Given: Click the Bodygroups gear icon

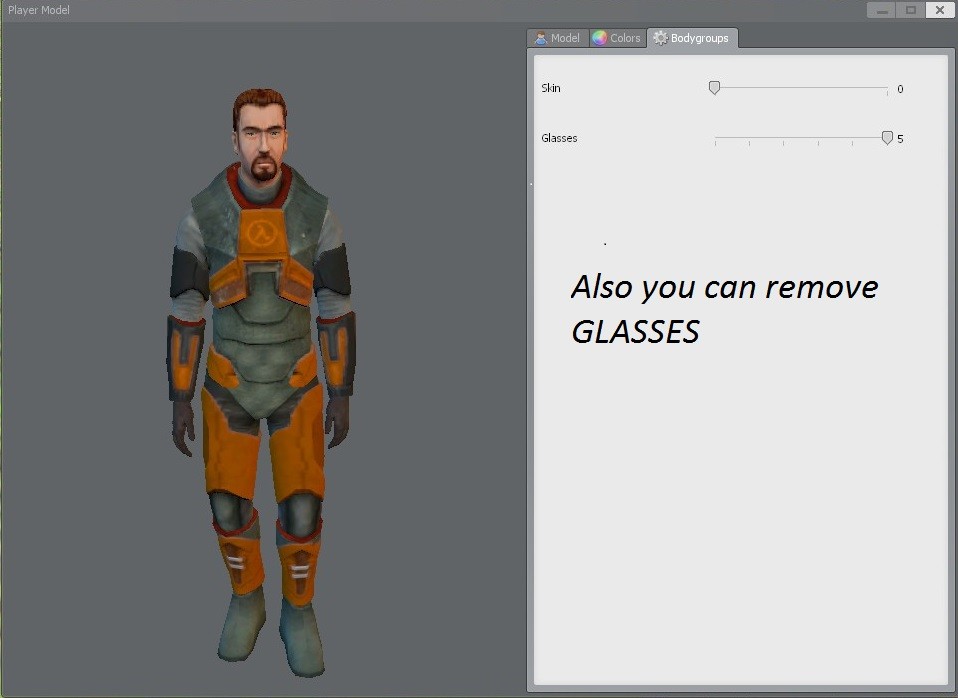Looking at the screenshot, I should point(659,37).
